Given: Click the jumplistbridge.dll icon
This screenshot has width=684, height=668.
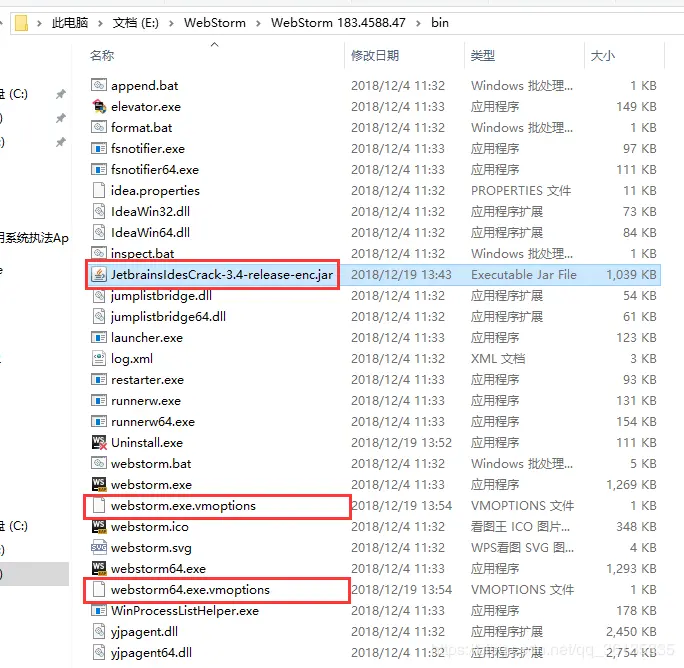Looking at the screenshot, I should coord(99,295).
